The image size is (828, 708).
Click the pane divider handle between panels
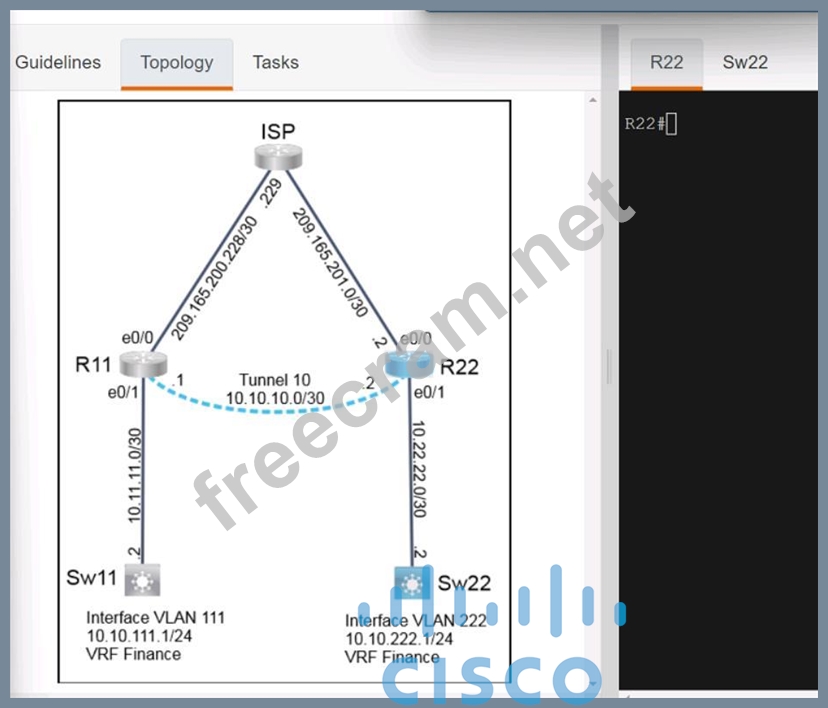pyautogui.click(x=608, y=366)
